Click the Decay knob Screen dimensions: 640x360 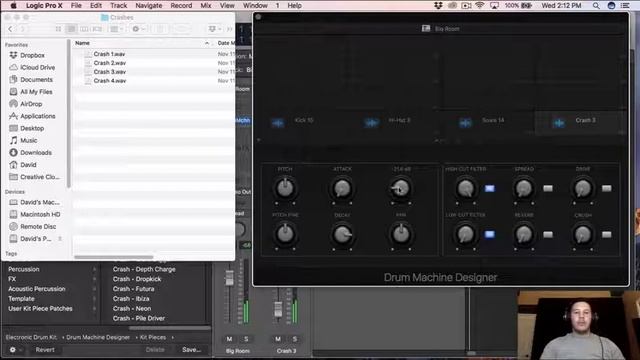342,234
